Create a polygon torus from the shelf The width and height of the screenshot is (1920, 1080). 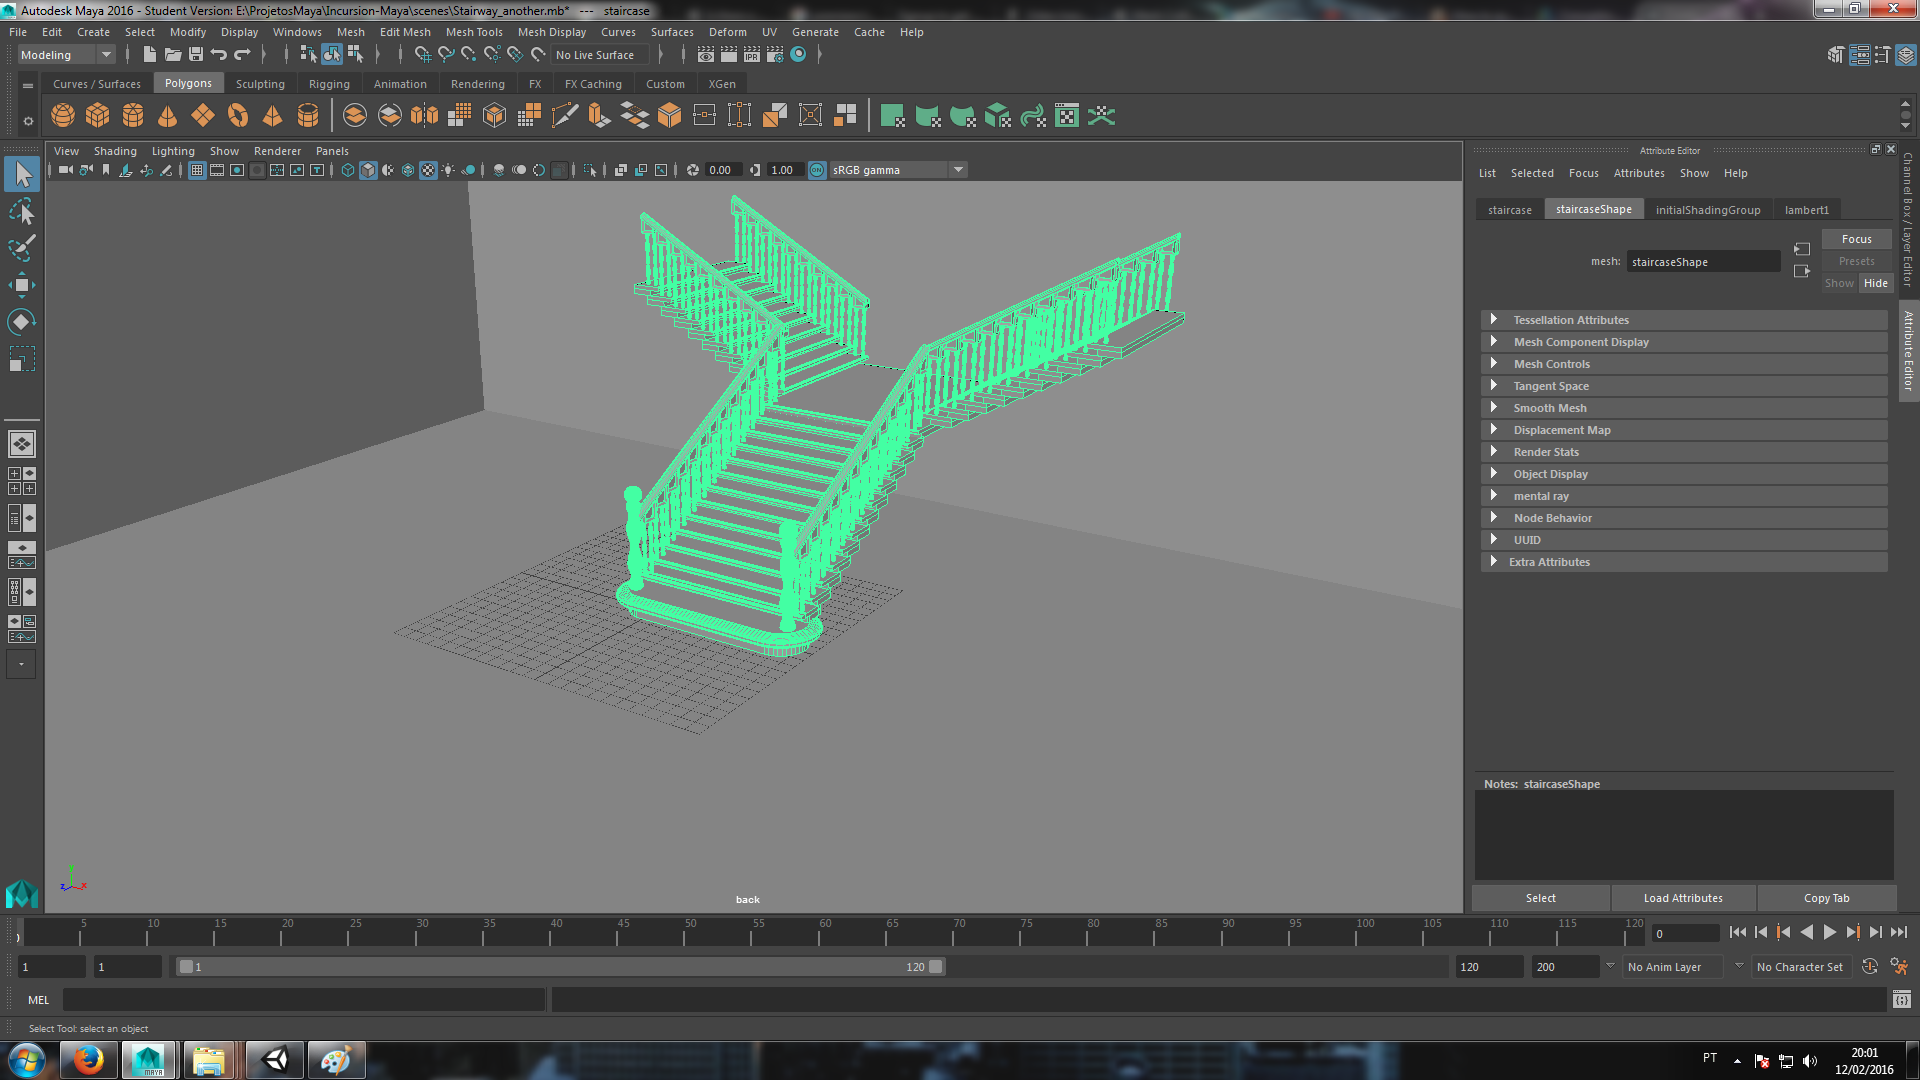click(x=238, y=116)
